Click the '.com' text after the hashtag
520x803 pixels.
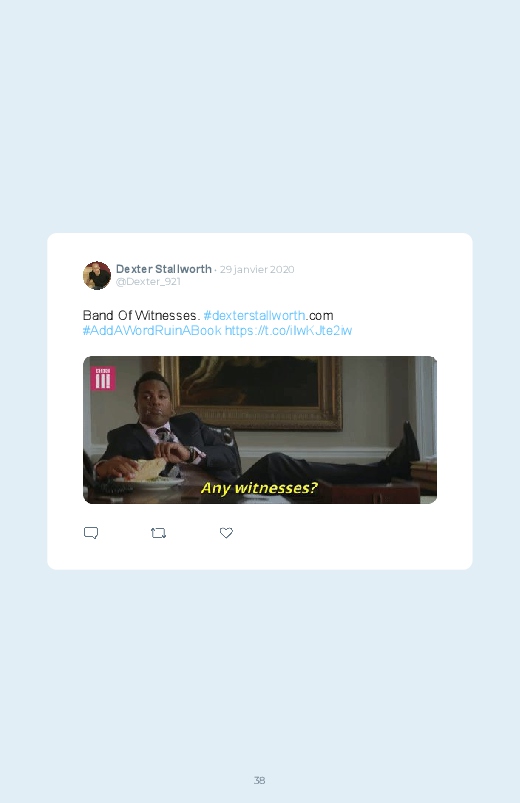[x=320, y=315]
